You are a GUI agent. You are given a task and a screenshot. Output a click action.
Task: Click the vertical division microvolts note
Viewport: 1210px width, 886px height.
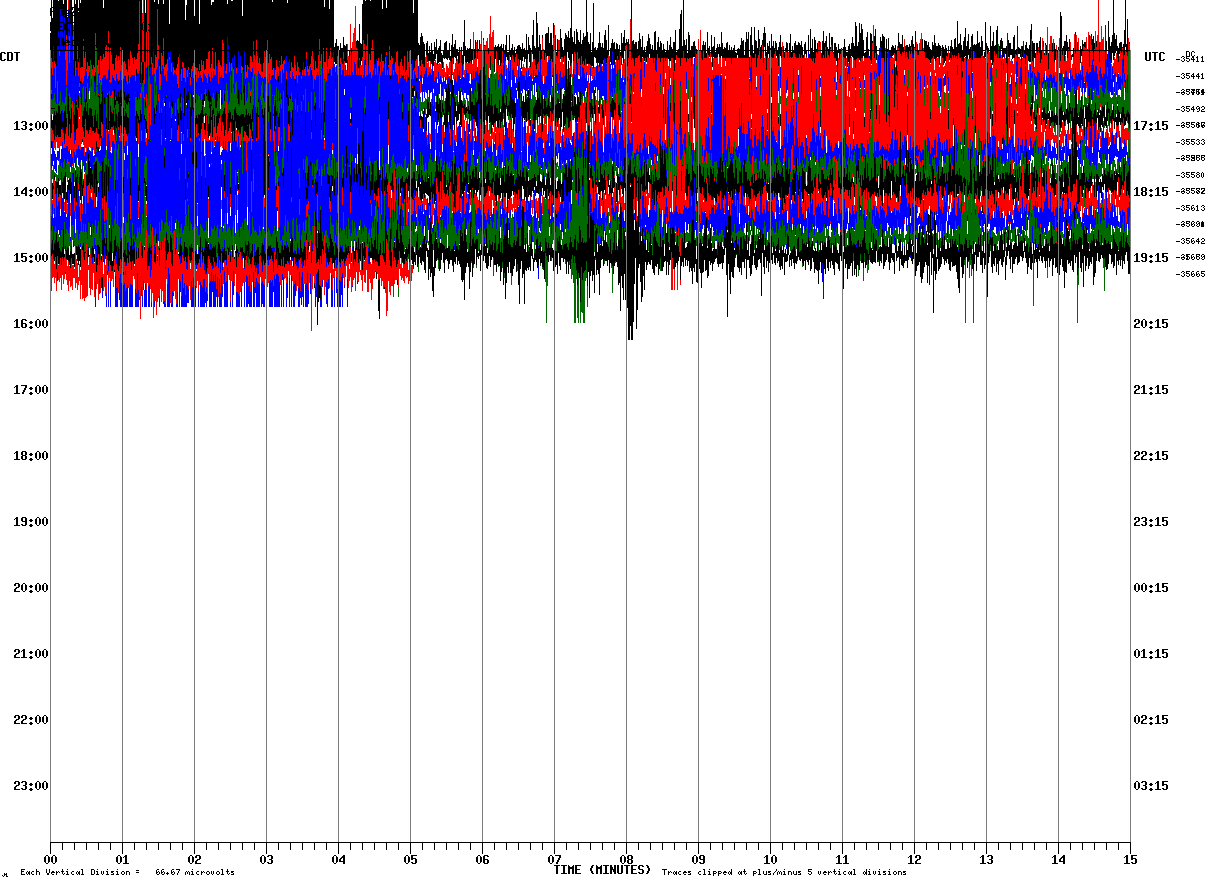point(127,873)
